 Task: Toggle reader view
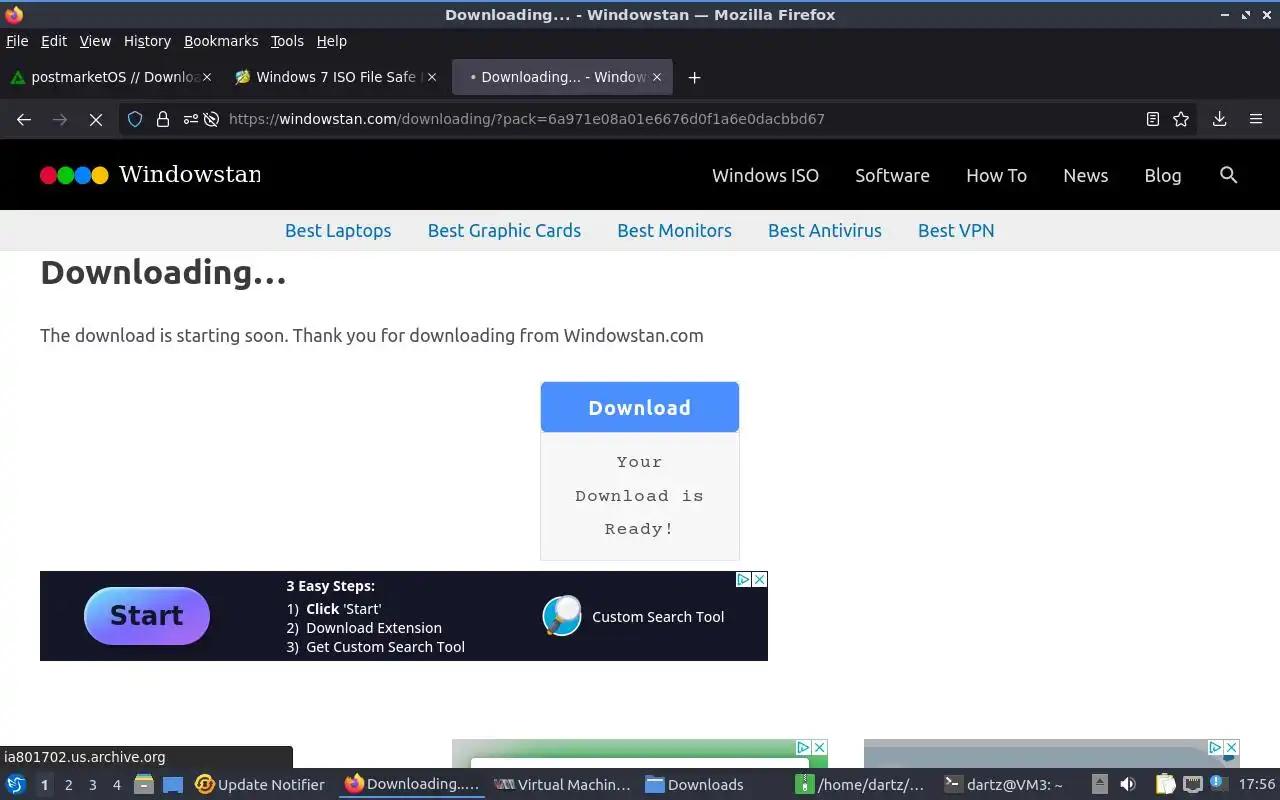pos(1152,119)
